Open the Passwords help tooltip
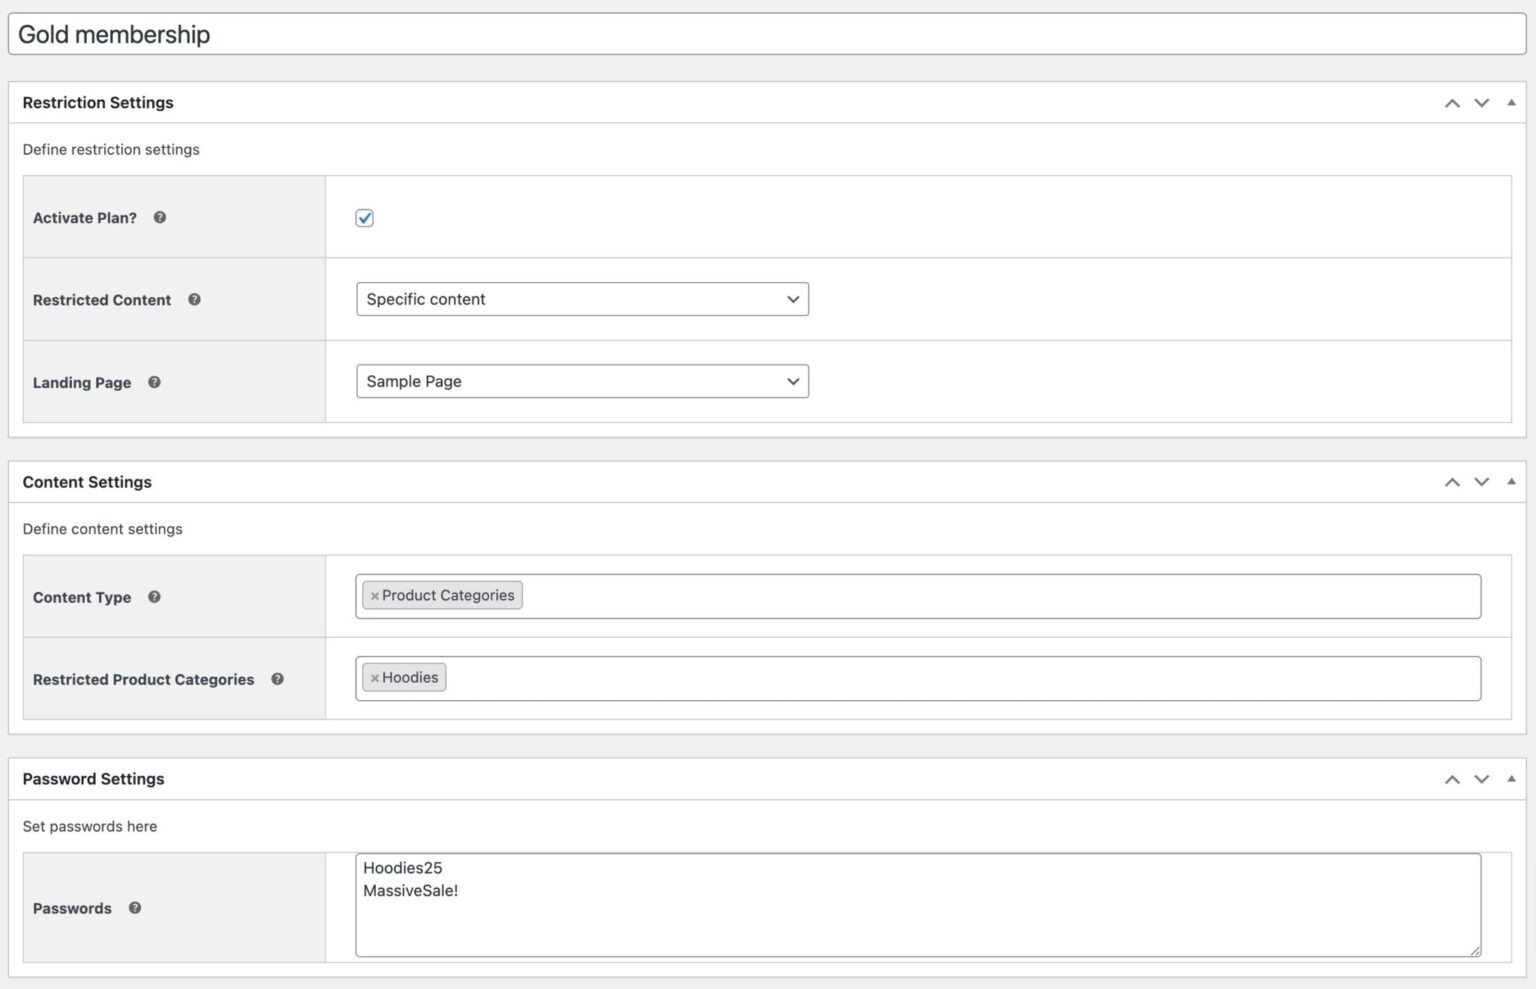The image size is (1536, 989). 135,908
